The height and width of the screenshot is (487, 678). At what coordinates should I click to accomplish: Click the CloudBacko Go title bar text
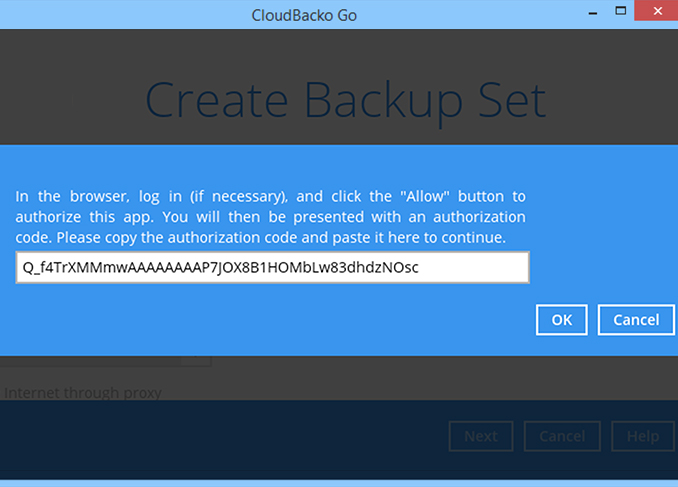[304, 16]
